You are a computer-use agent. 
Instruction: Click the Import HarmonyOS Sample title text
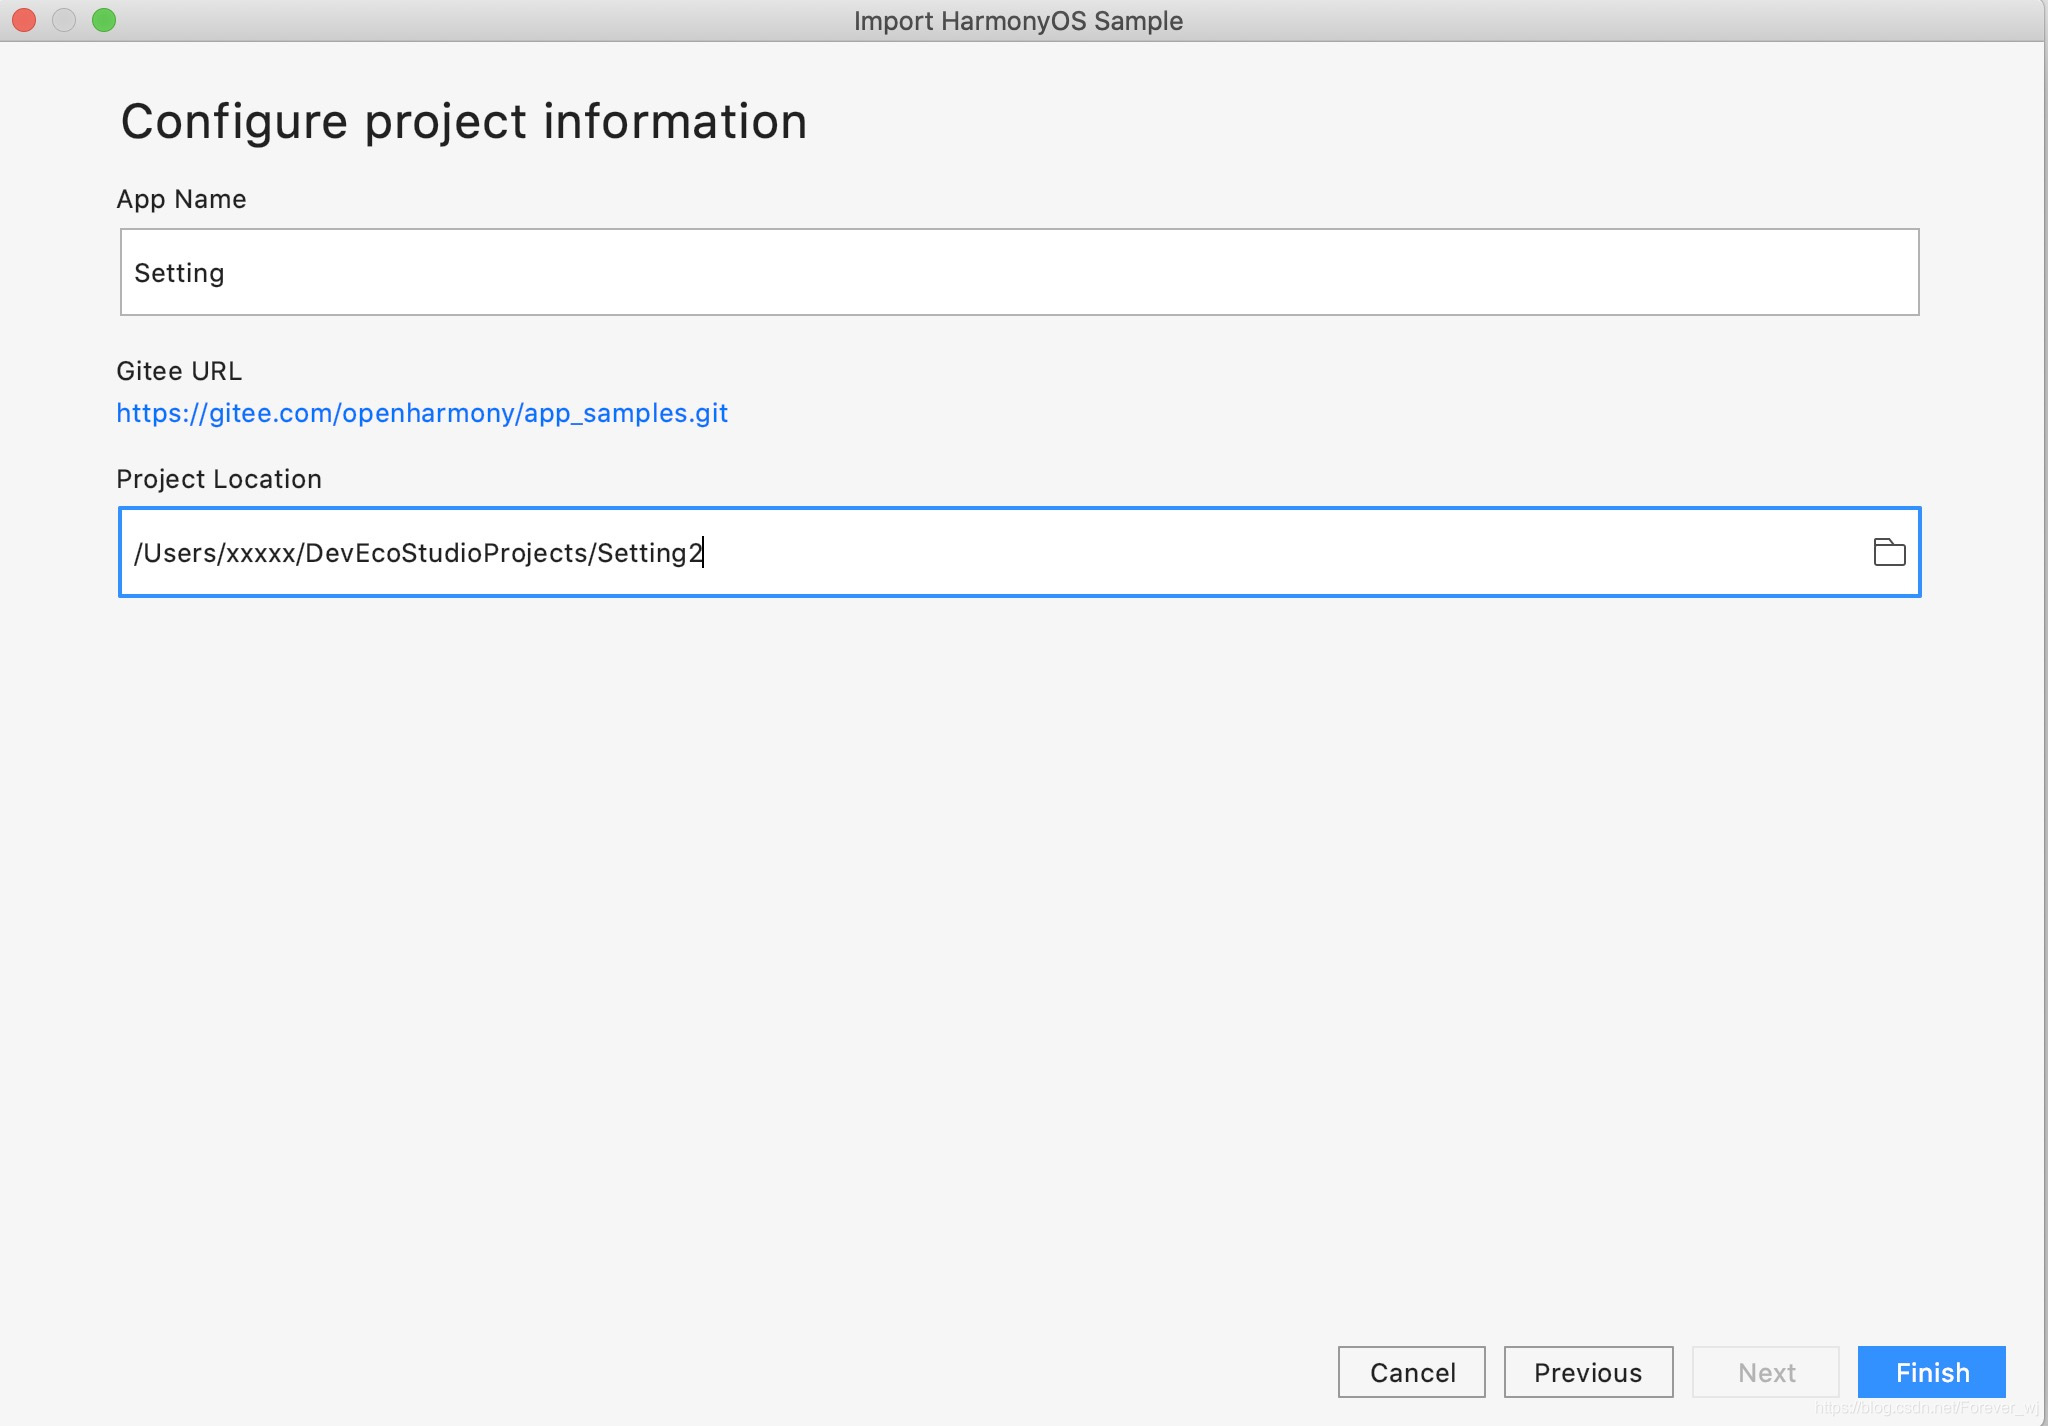pyautogui.click(x=1018, y=21)
